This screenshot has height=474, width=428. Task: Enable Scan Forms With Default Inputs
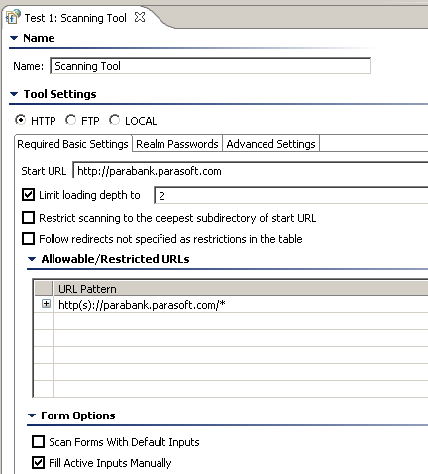[39, 442]
